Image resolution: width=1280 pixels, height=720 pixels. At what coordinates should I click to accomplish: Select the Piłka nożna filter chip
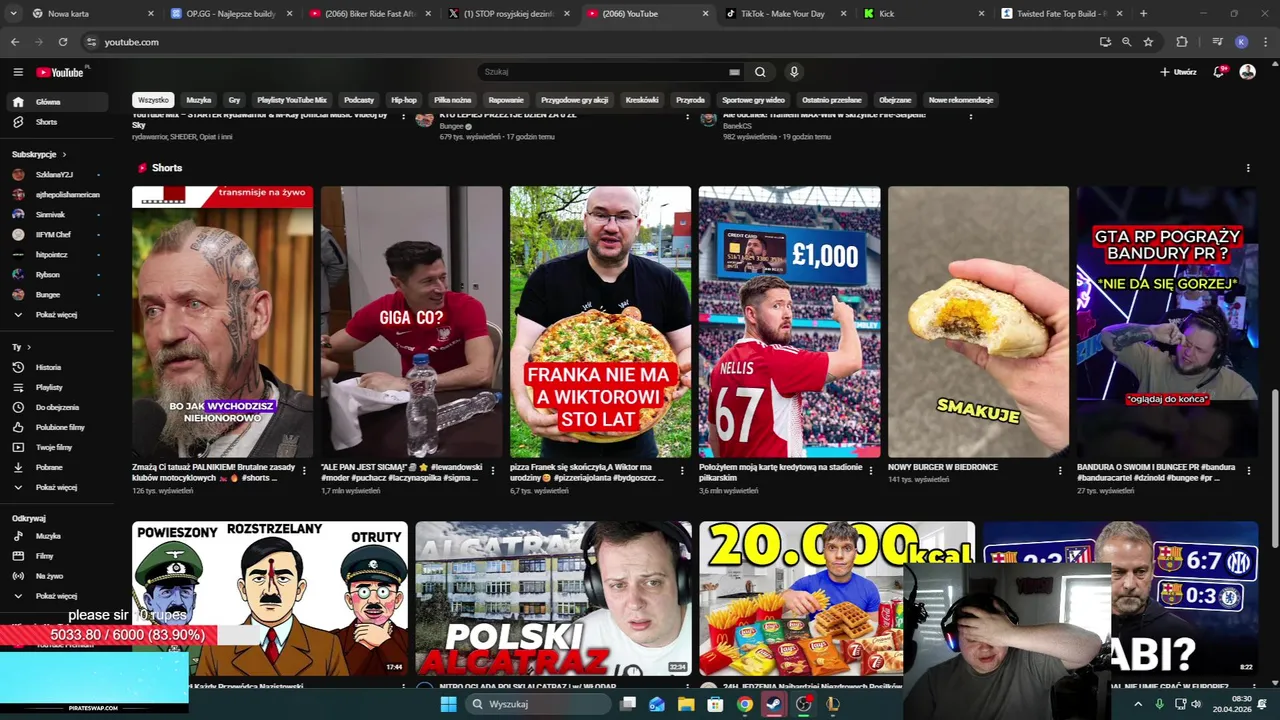(452, 100)
